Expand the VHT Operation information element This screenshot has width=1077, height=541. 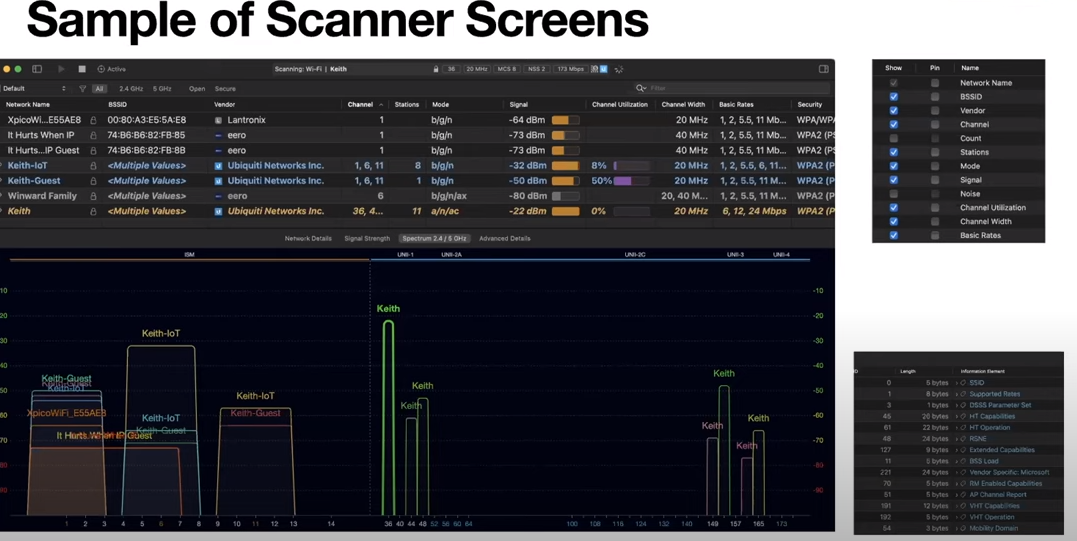957,517
